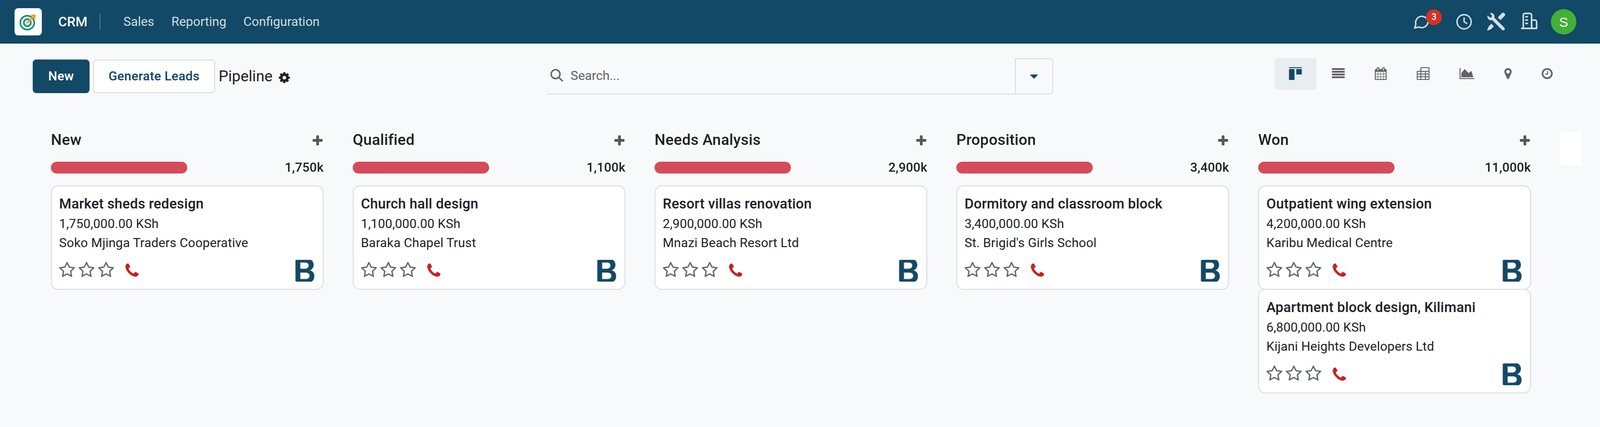The height and width of the screenshot is (427, 1600).
Task: Open the user avatar menu
Action: click(x=1563, y=22)
